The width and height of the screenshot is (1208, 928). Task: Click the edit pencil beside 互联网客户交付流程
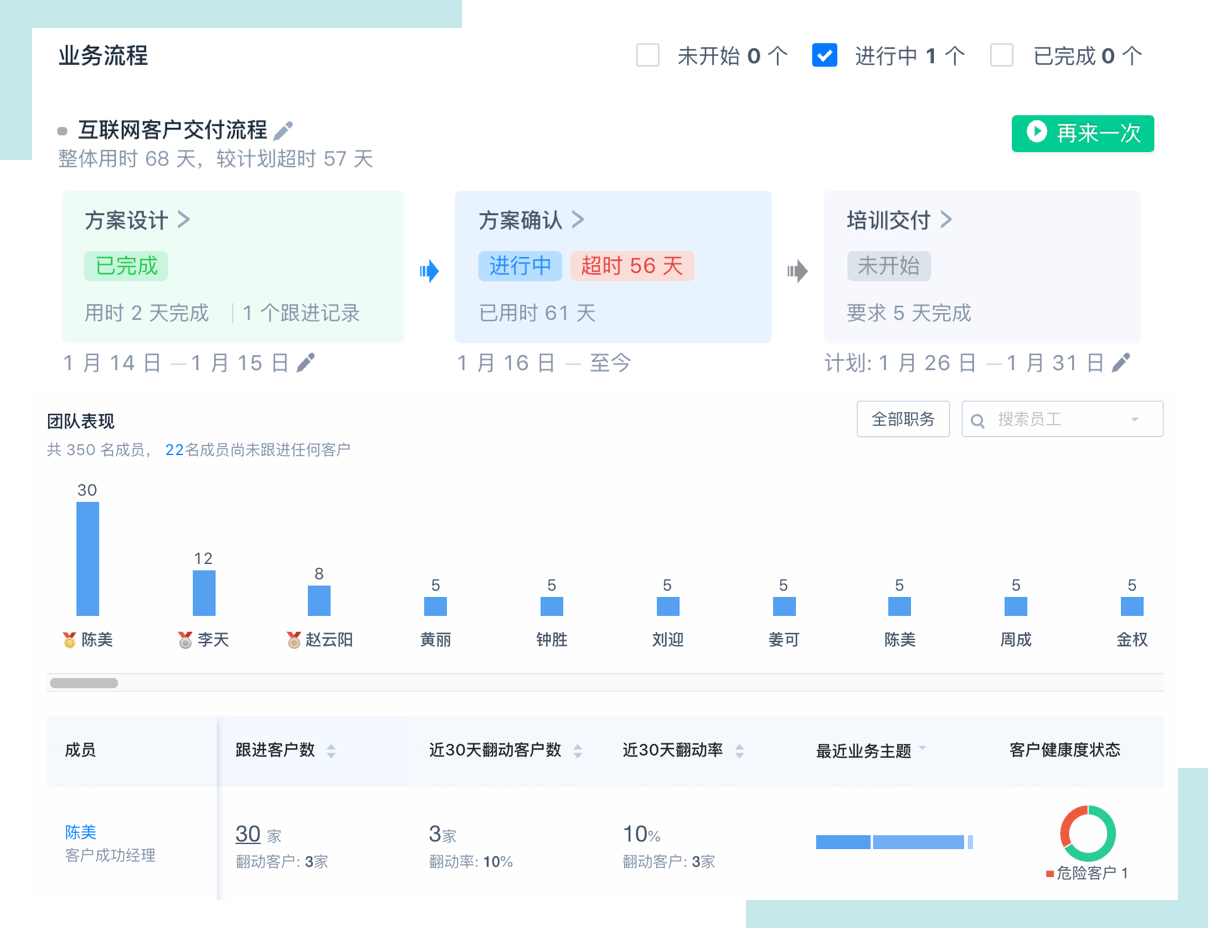coord(284,130)
